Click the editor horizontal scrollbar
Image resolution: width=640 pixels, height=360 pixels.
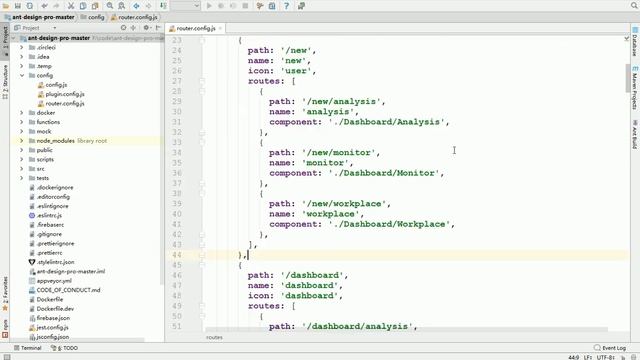tap(407, 329)
